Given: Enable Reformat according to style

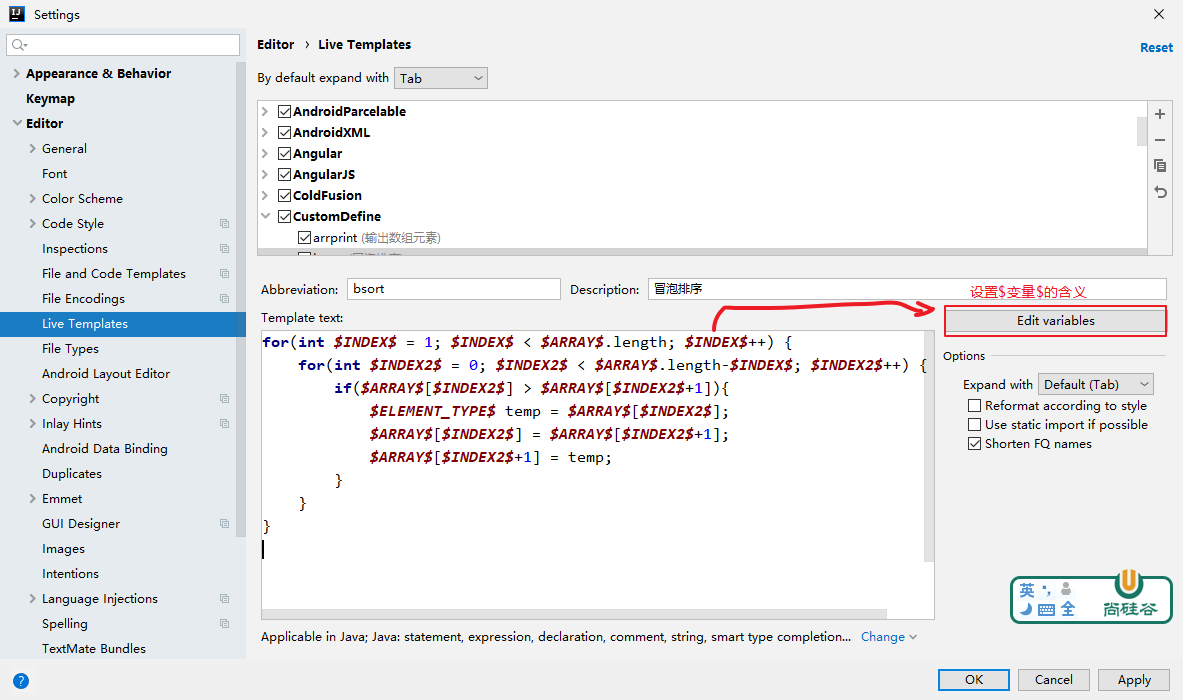Looking at the screenshot, I should click(x=974, y=406).
